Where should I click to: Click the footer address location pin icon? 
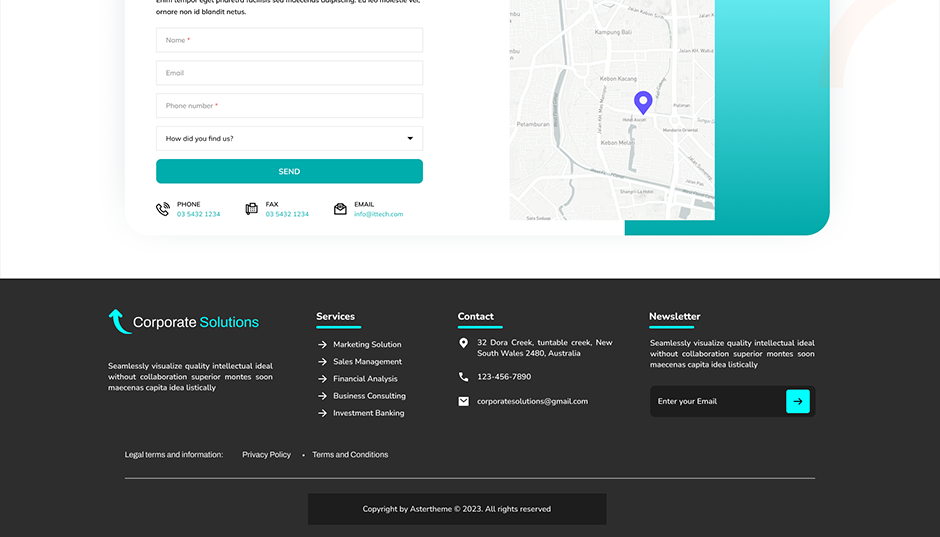coord(463,343)
